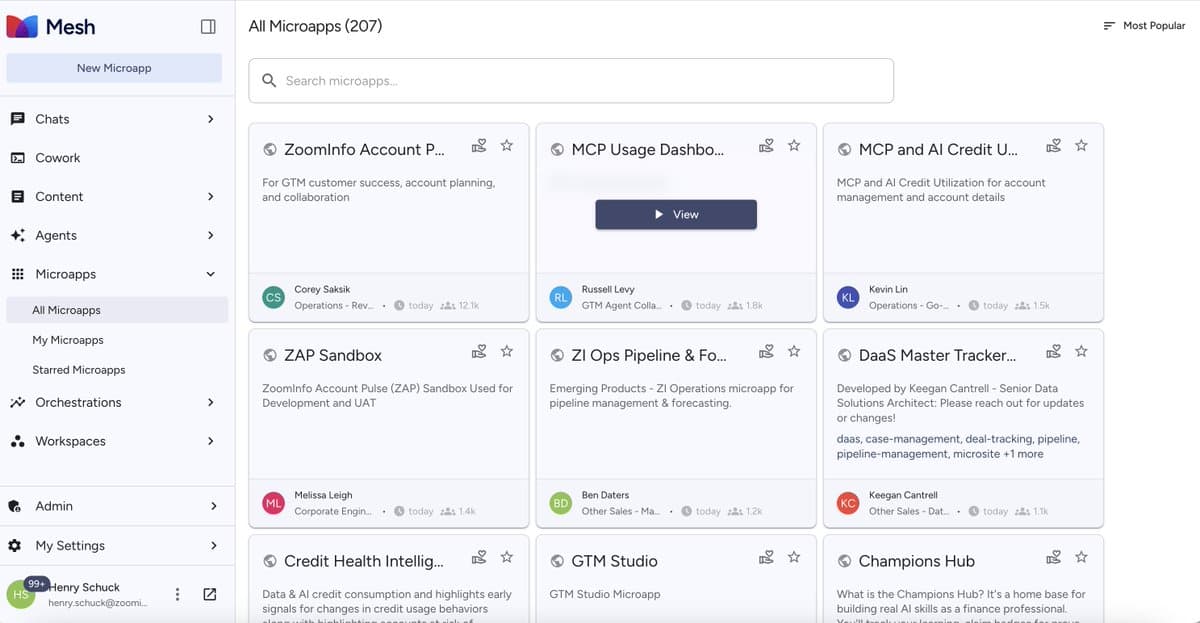Star the MCP and AI Credit U... microapp
Image resolution: width=1200 pixels, height=623 pixels.
[x=1081, y=146]
